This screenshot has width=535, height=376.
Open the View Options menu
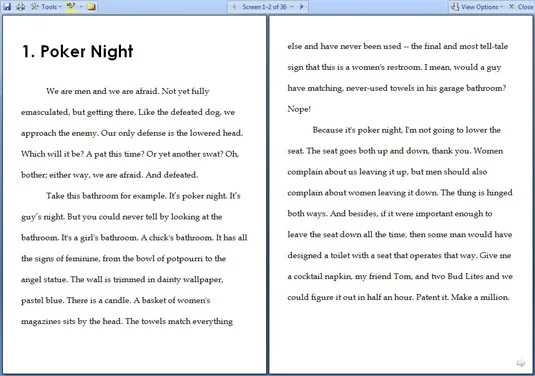tap(476, 6)
